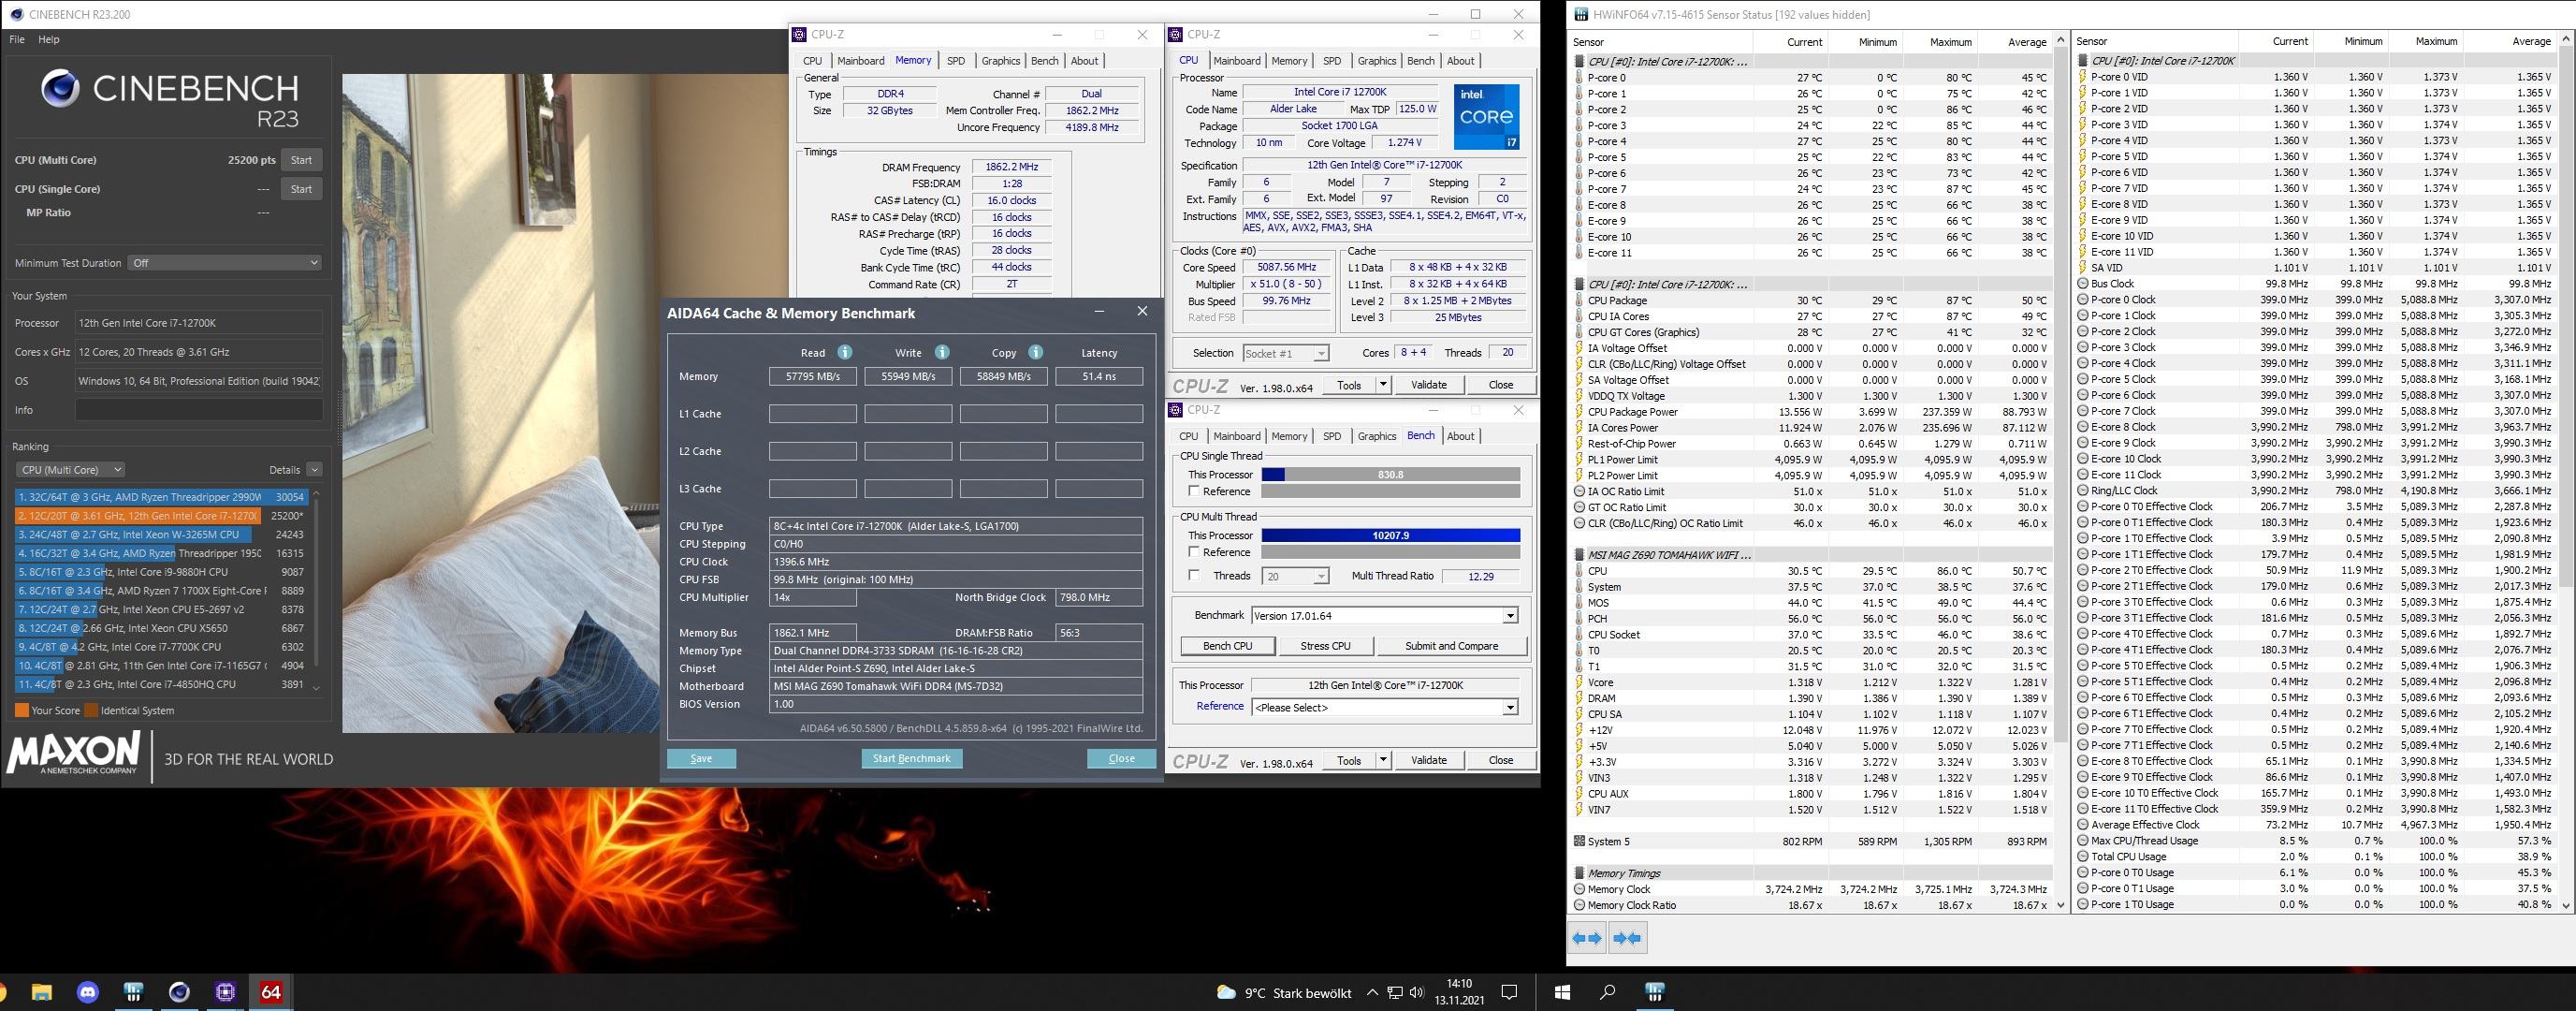2576x1011 pixels.
Task: Click HWiNFO expand-columns arrows button
Action: click(1587, 938)
